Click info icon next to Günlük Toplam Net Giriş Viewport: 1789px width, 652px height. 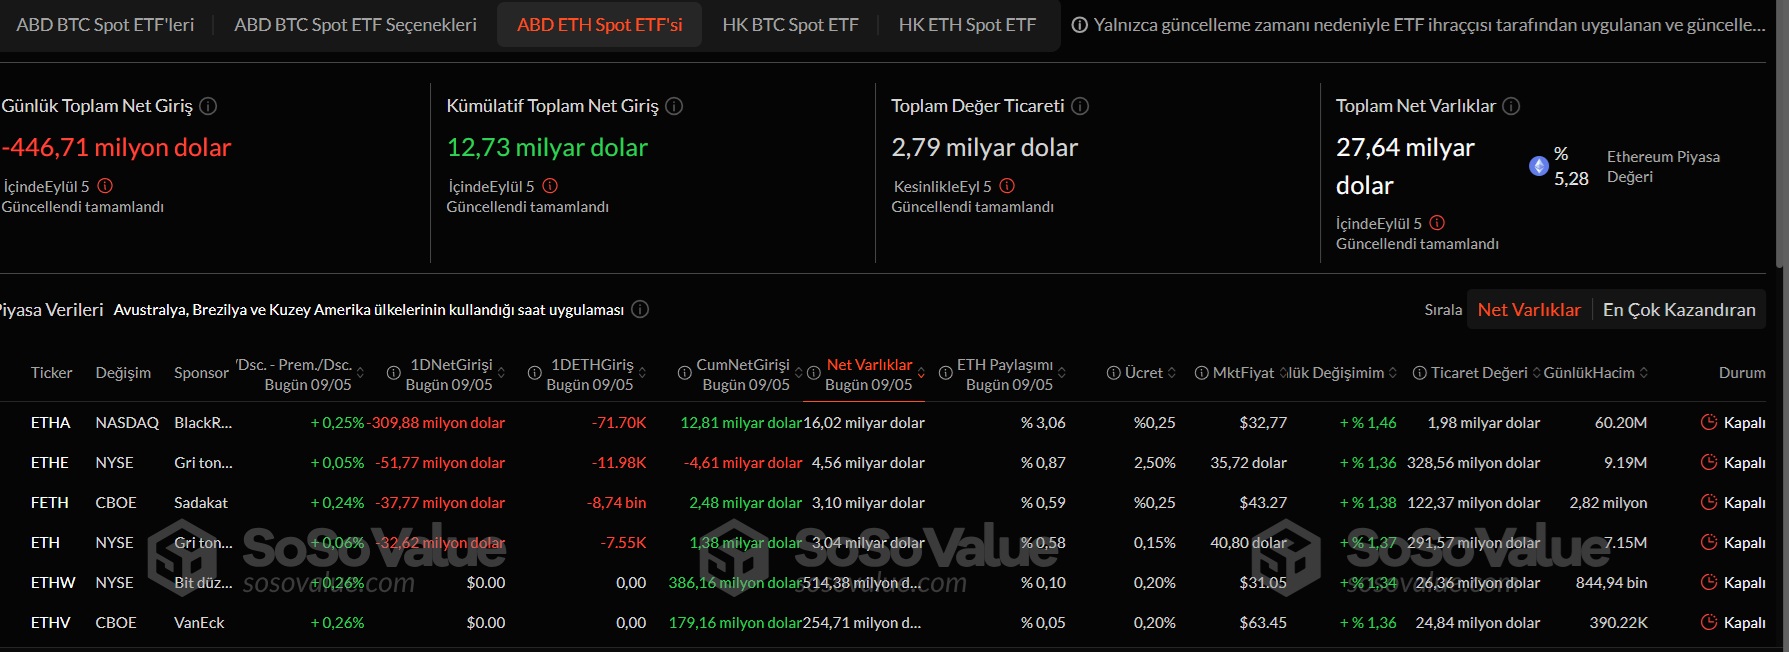click(x=208, y=106)
